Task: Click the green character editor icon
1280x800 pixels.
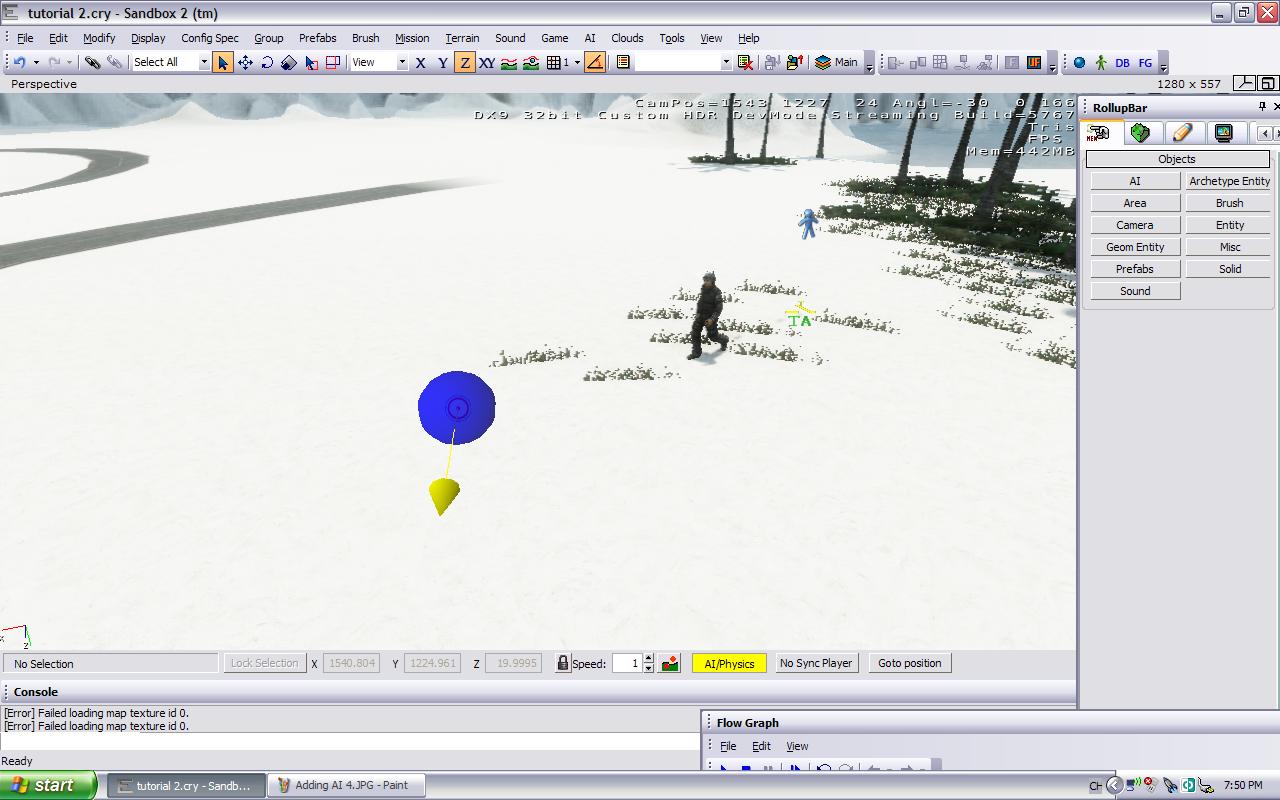Action: (x=1101, y=62)
